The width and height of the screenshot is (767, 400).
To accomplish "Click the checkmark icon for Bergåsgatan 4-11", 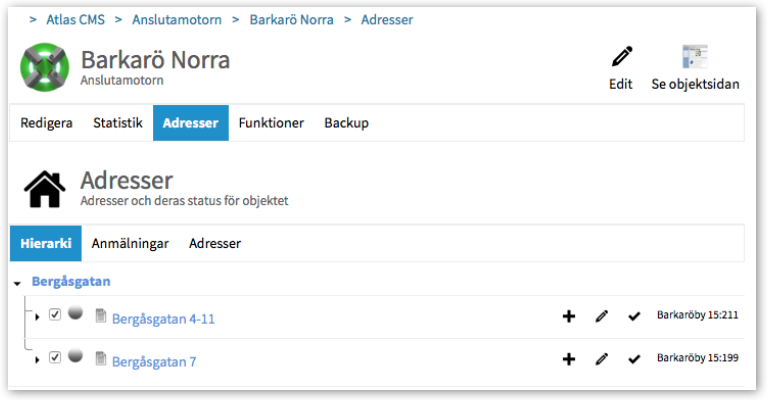I will pos(634,317).
